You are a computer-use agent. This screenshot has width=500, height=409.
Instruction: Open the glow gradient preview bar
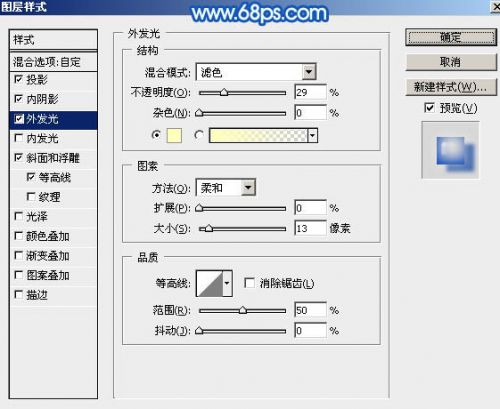[258, 135]
